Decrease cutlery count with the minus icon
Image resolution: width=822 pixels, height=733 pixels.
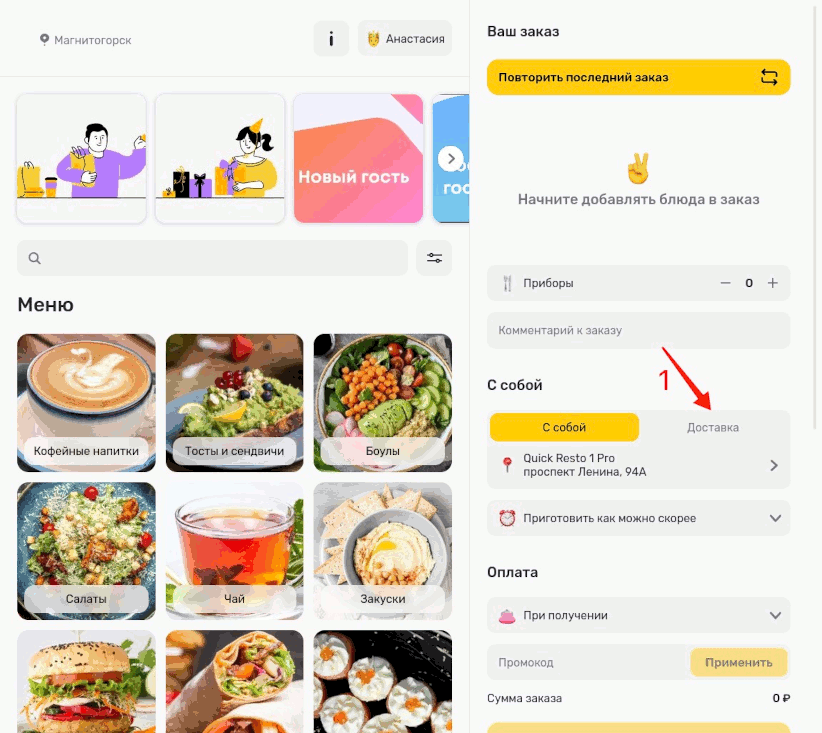pyautogui.click(x=725, y=283)
